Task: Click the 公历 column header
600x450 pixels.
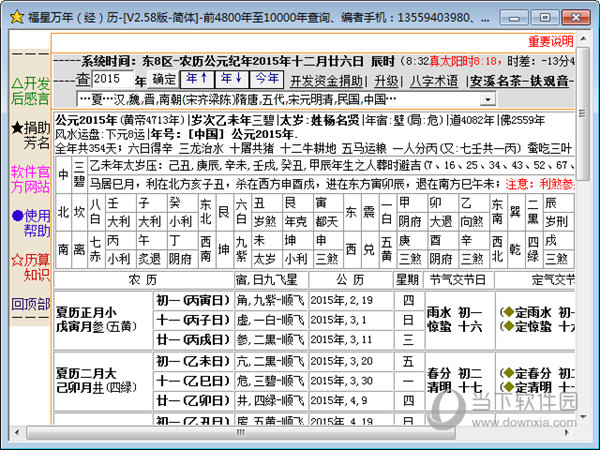Action: pos(350,280)
